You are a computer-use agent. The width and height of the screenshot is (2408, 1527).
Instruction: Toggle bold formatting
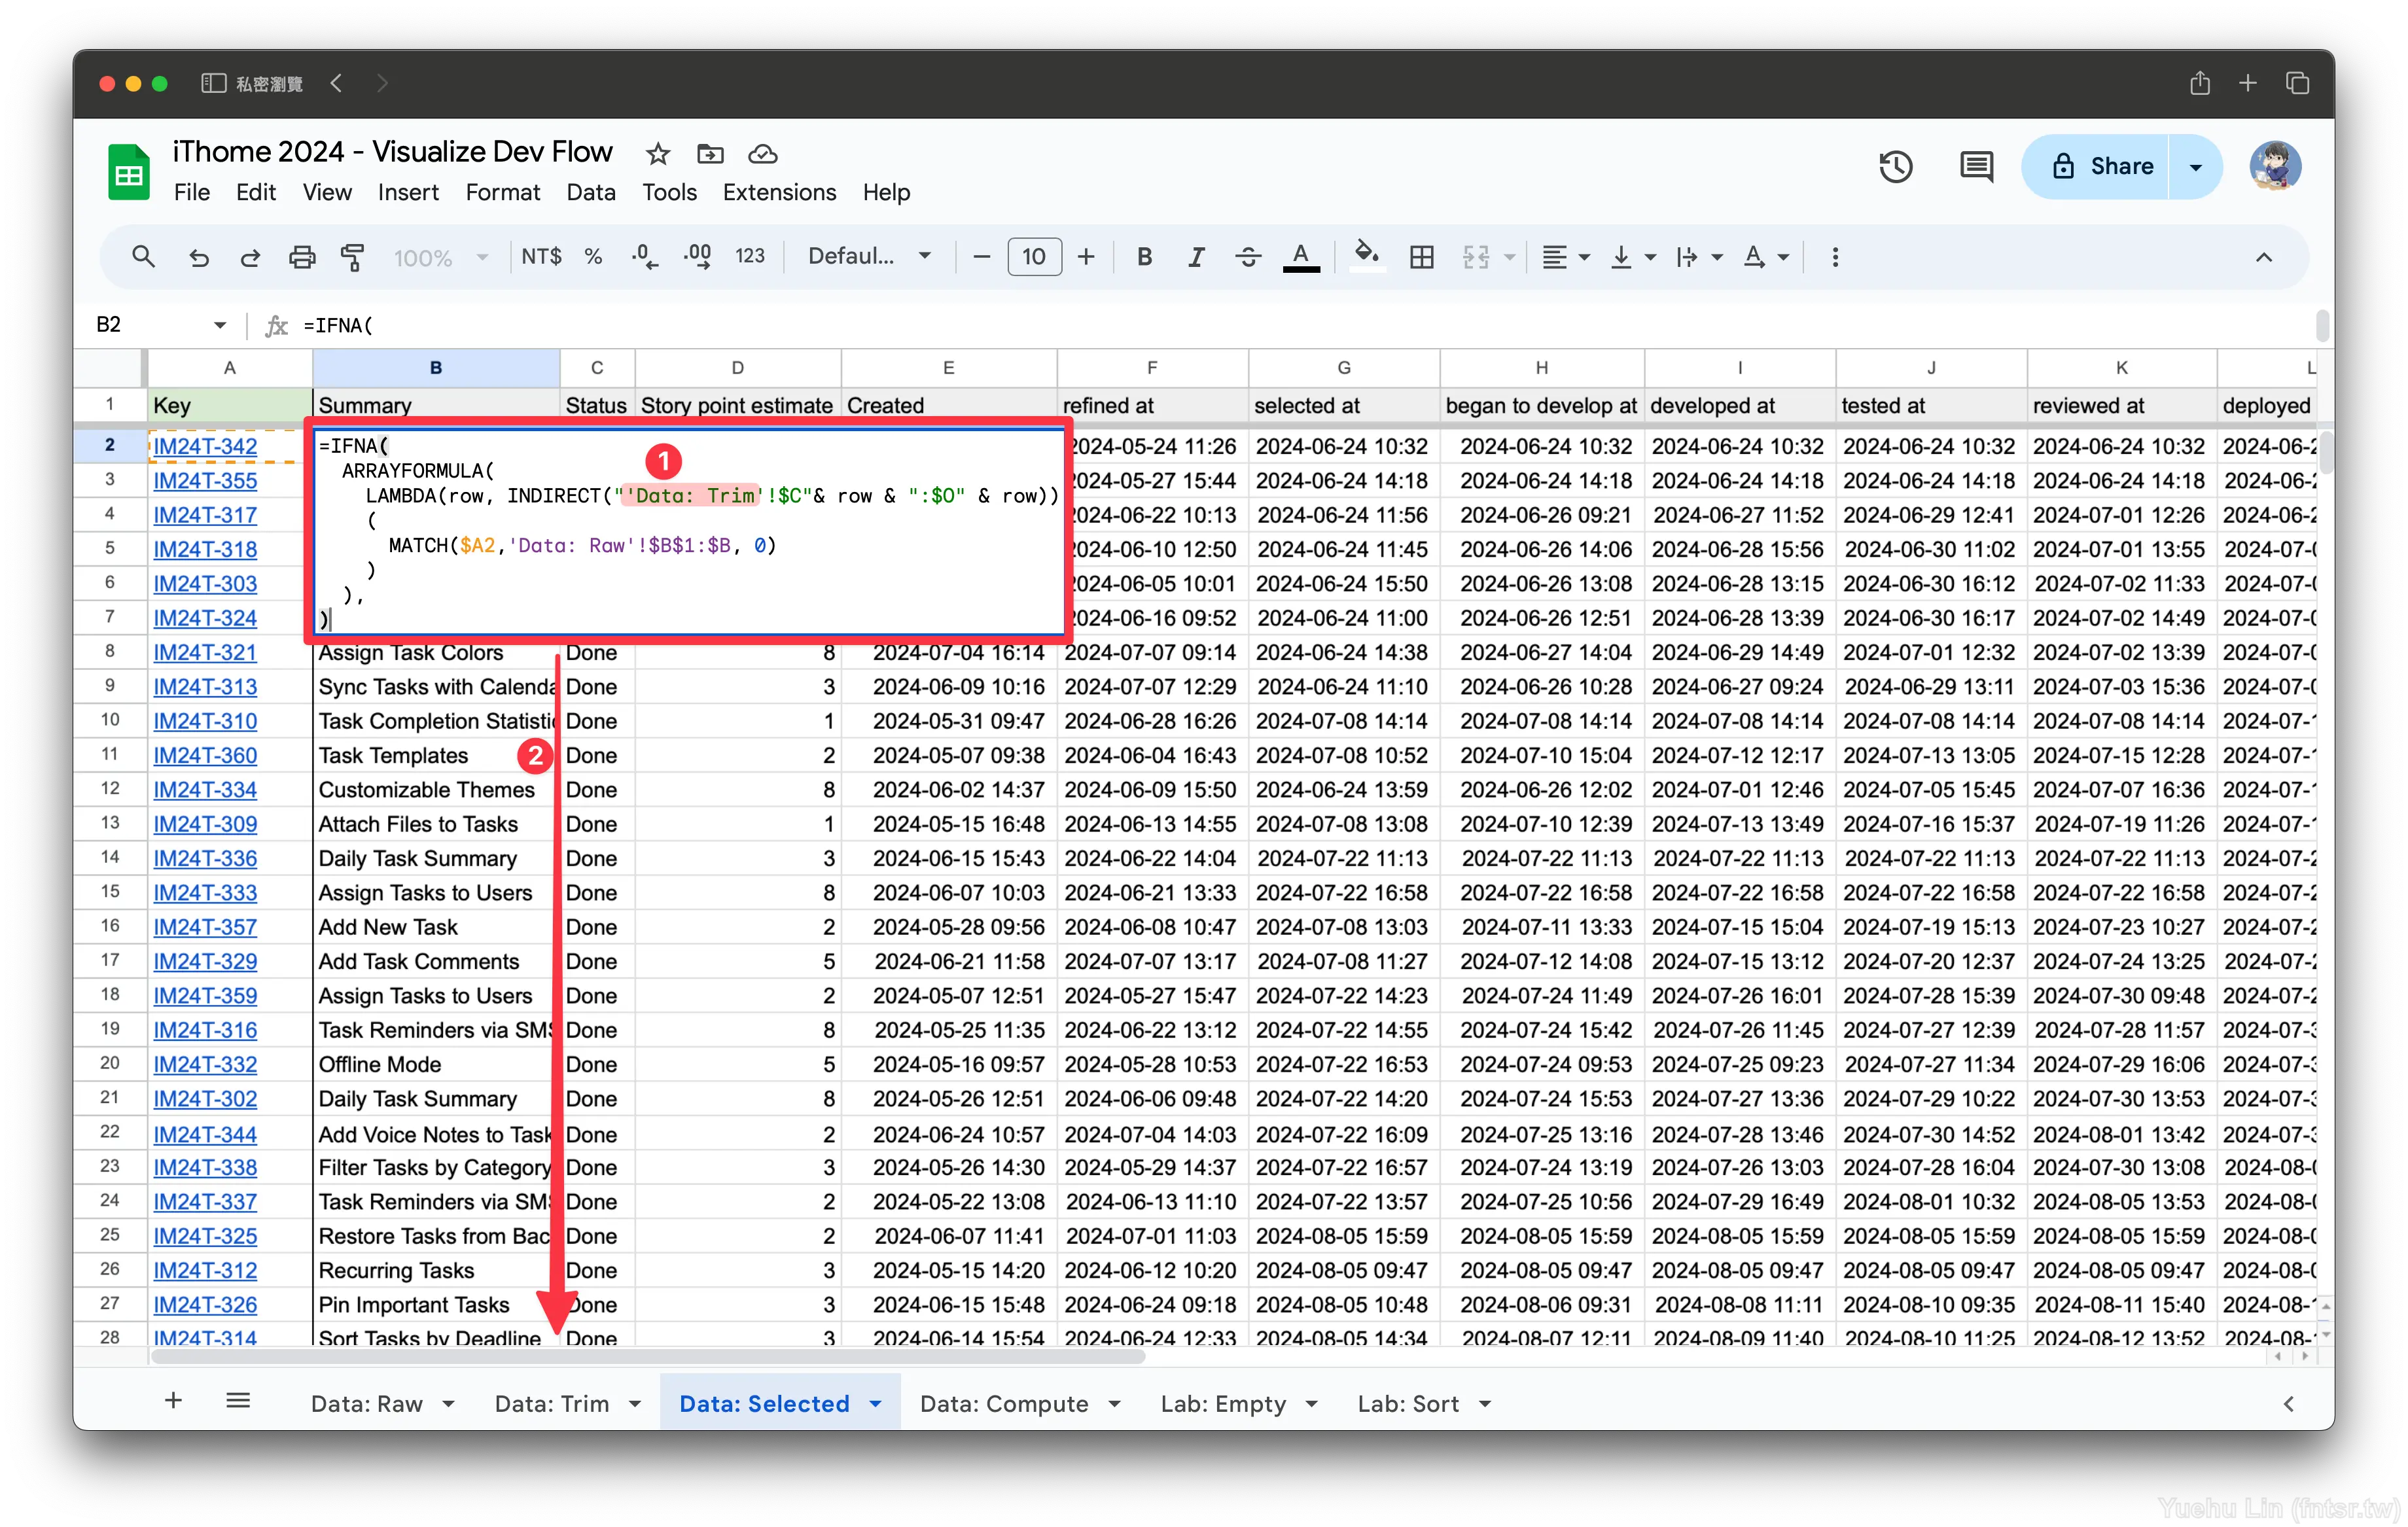pos(1144,257)
